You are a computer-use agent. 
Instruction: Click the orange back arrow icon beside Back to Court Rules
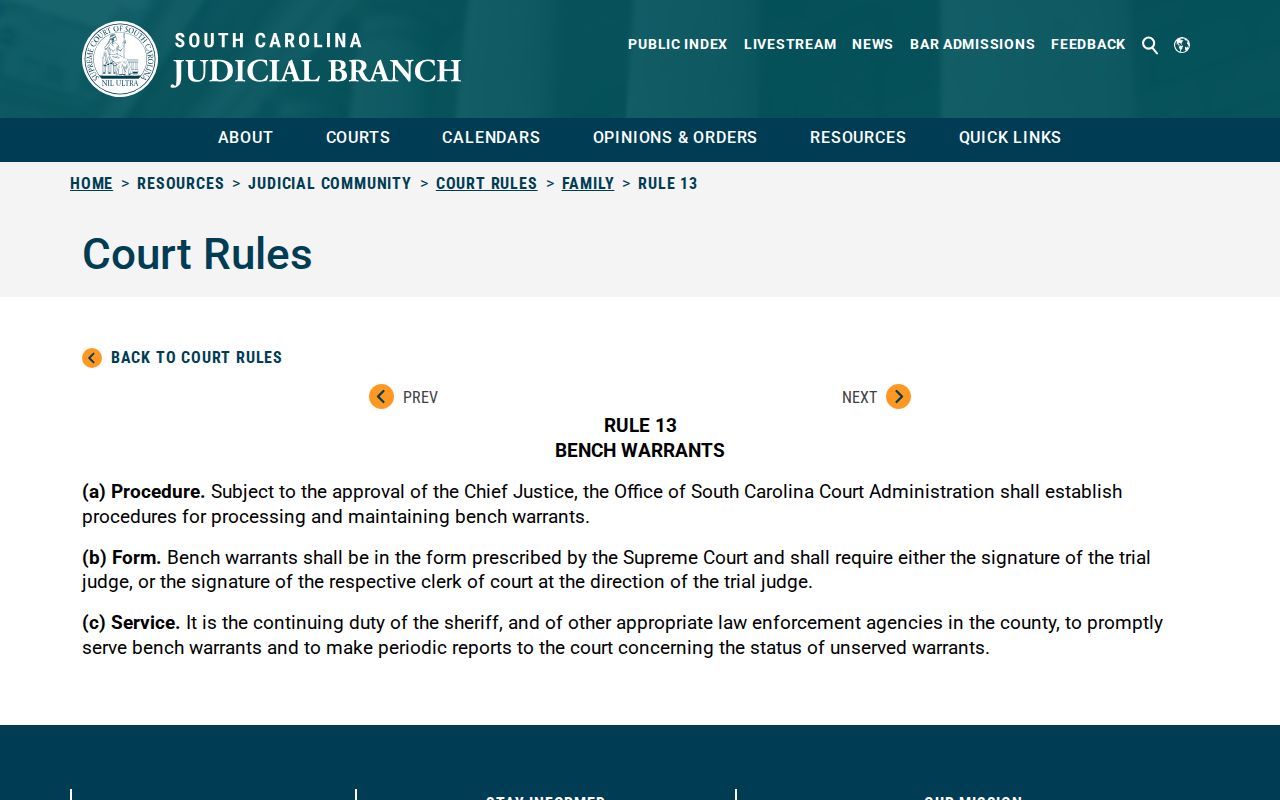(x=92, y=358)
